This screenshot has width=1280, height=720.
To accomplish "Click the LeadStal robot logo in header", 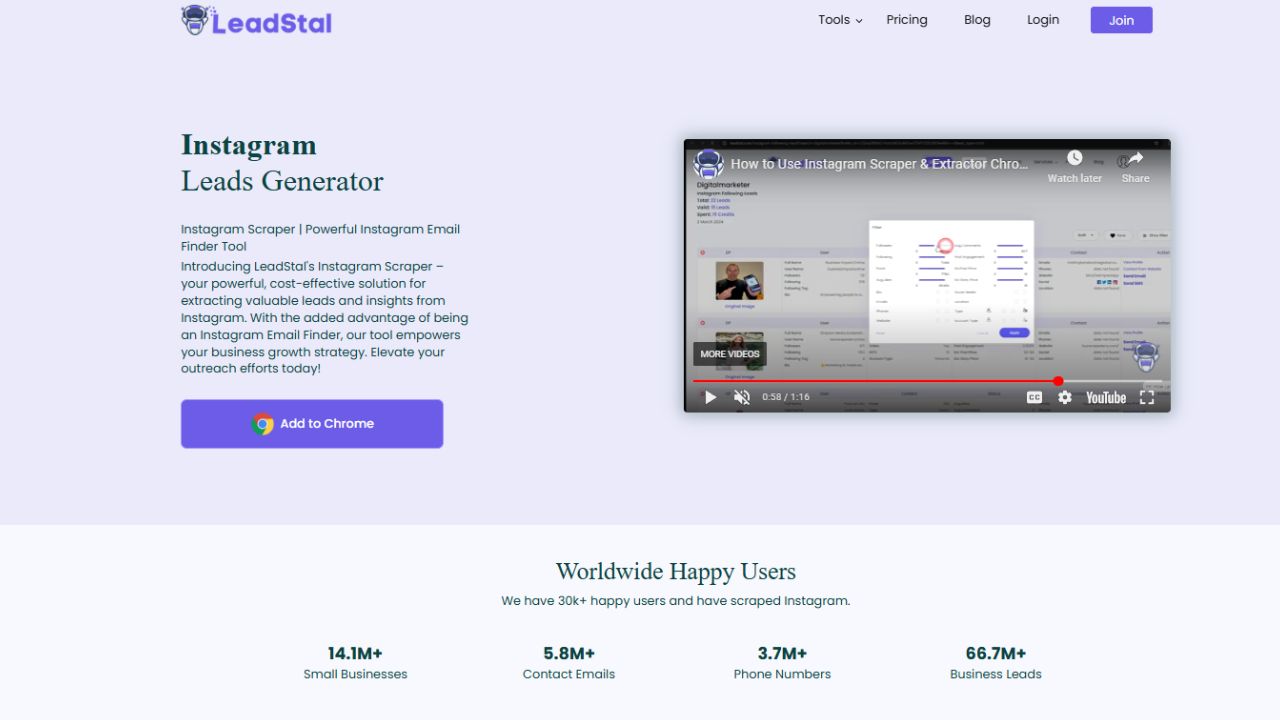I will 195,20.
